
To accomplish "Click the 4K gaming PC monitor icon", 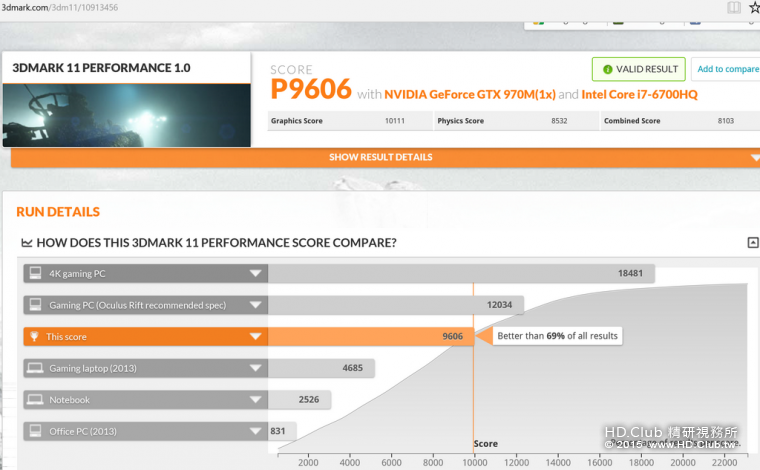I will pos(35,273).
